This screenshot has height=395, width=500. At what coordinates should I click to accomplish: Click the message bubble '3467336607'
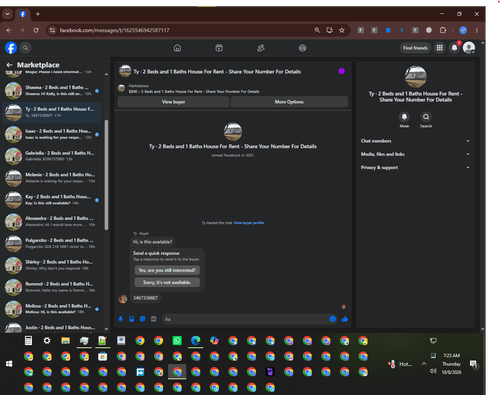[x=145, y=298]
